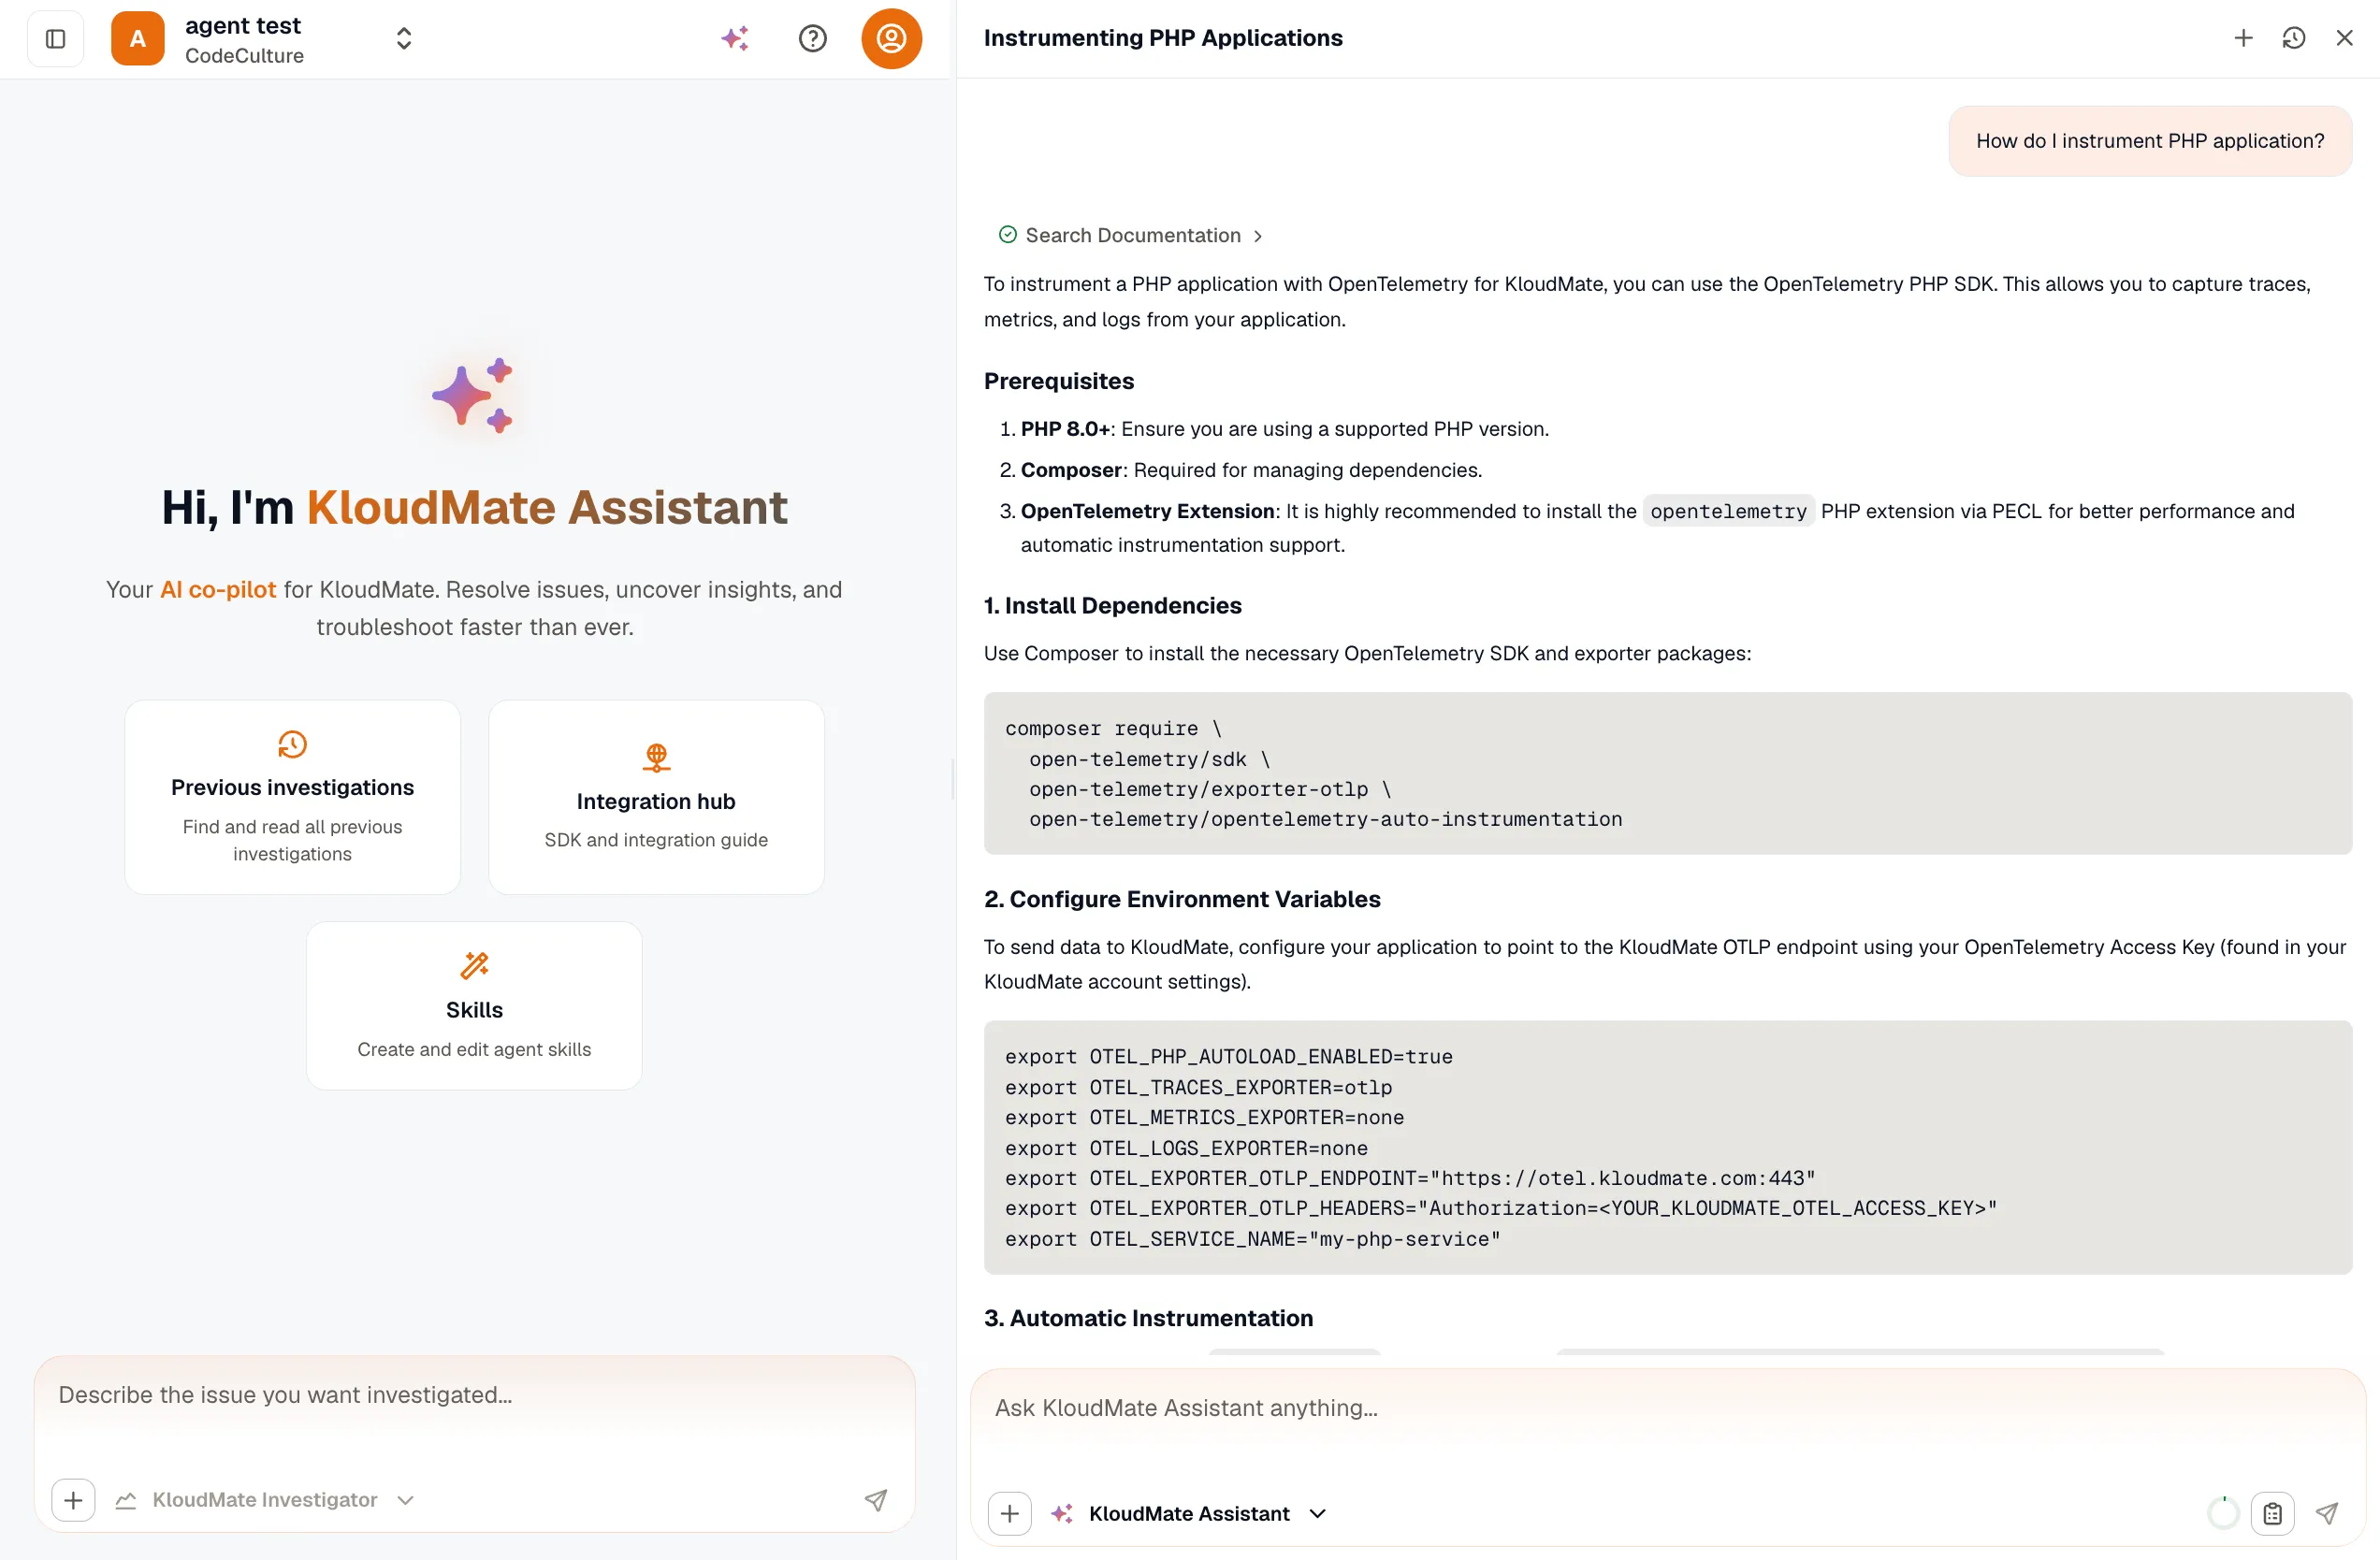Add attachment in investigator input box
2380x1560 pixels.
point(73,1499)
